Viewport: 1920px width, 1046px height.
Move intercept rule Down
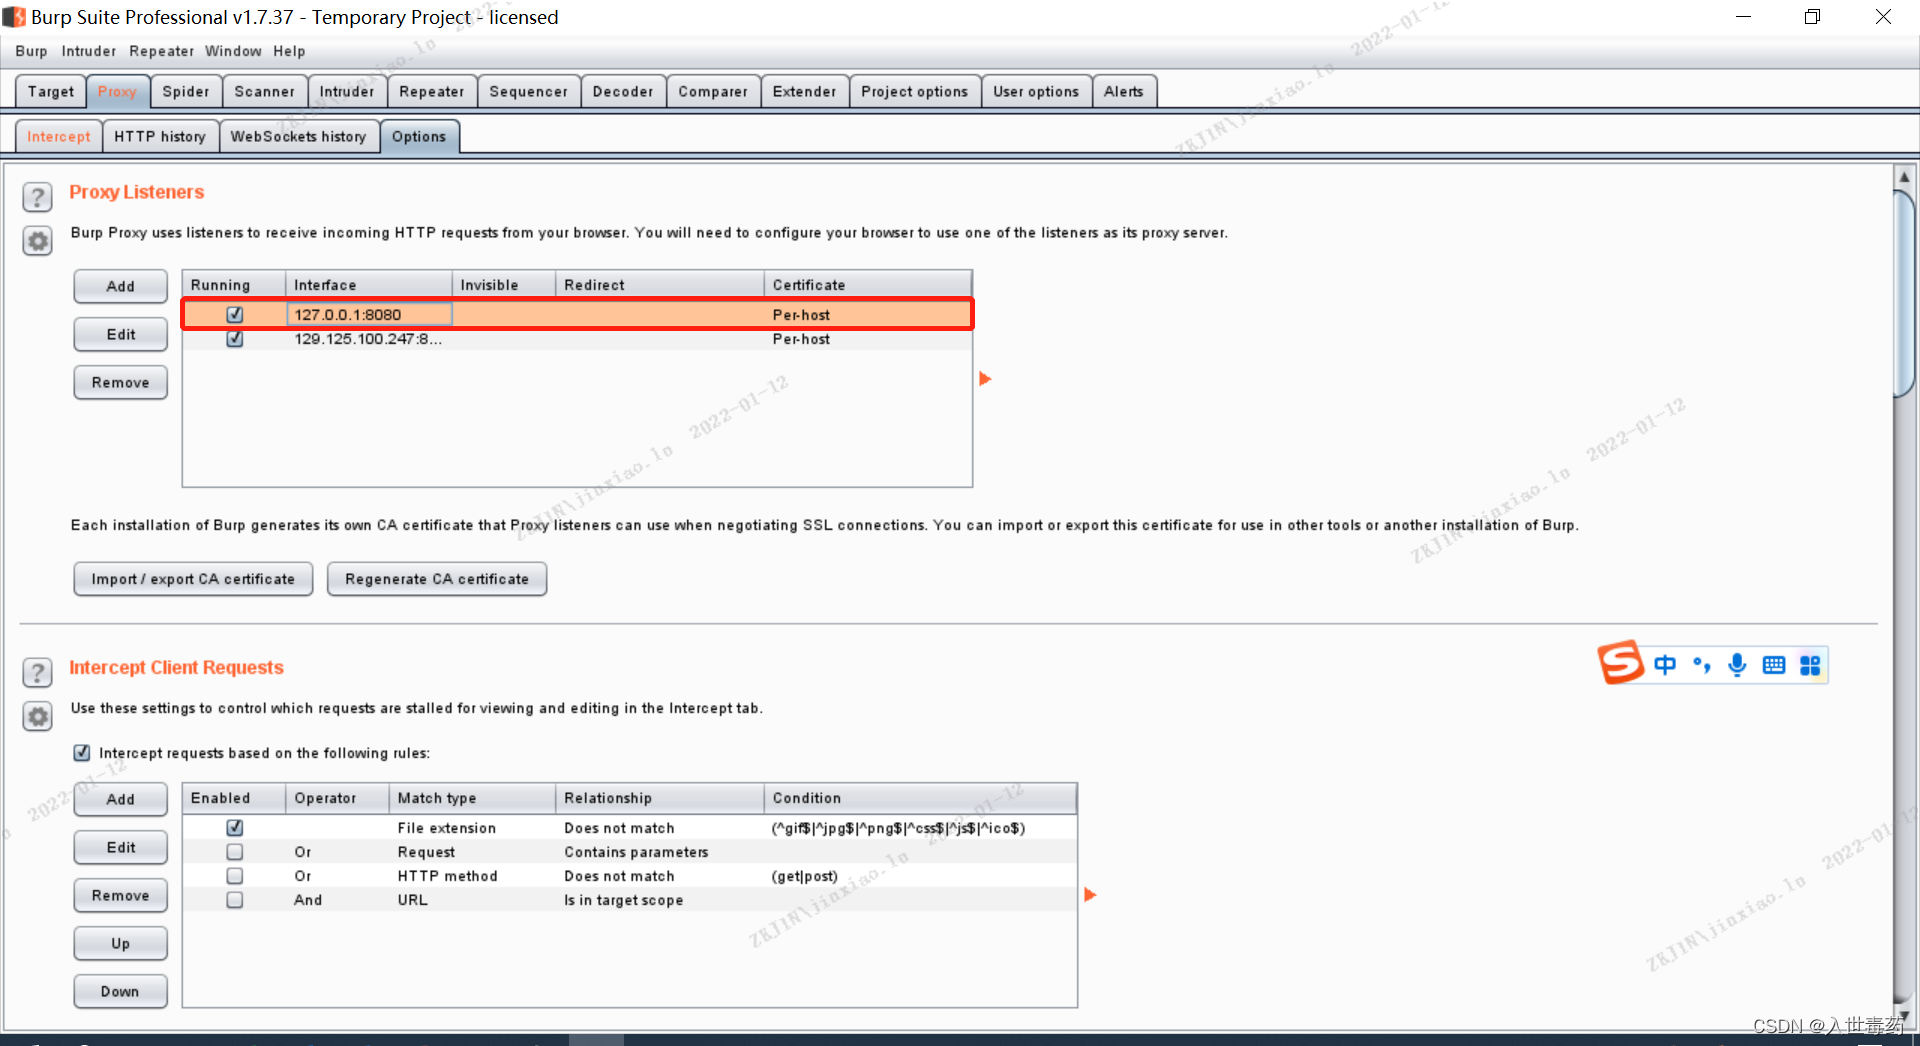coord(121,991)
